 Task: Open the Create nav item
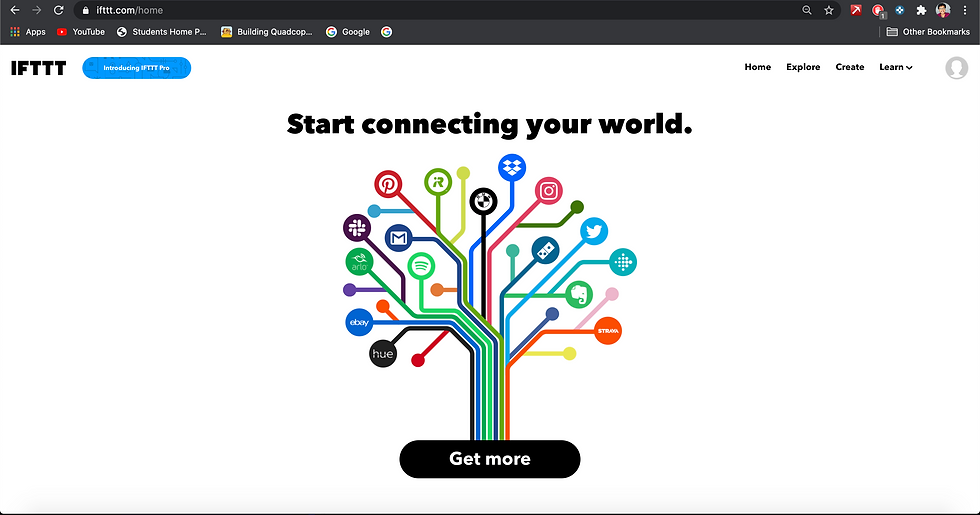click(850, 67)
